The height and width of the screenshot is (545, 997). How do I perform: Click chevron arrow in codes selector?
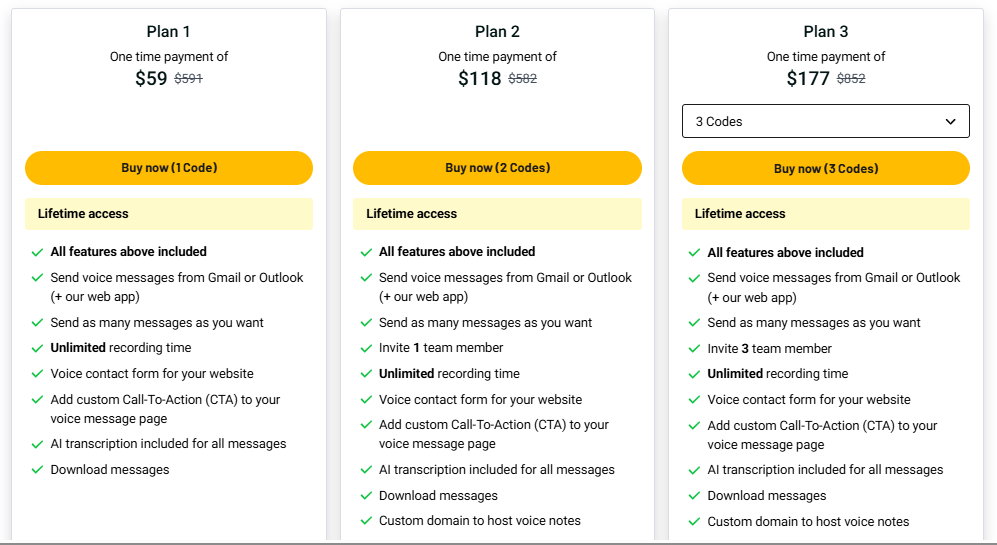(950, 122)
